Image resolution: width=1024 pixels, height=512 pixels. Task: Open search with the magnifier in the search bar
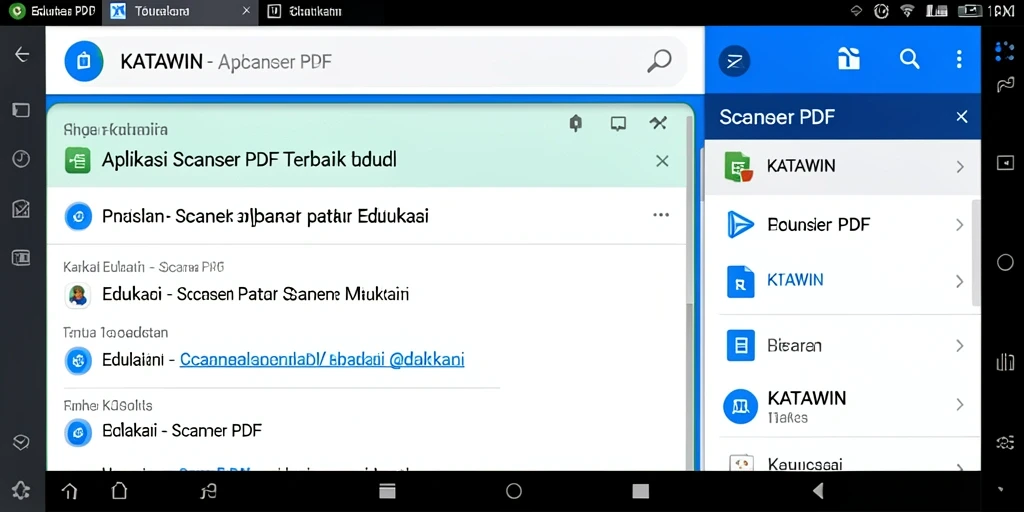pyautogui.click(x=659, y=61)
